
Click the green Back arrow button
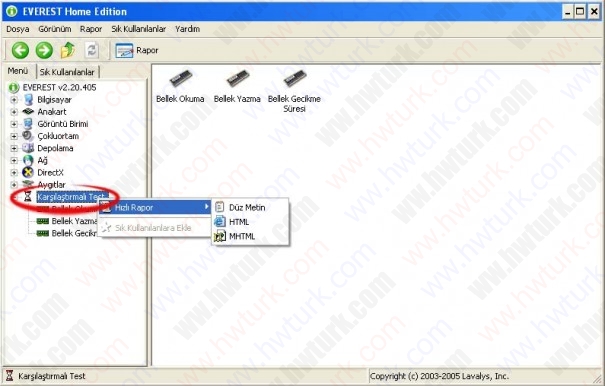point(20,50)
